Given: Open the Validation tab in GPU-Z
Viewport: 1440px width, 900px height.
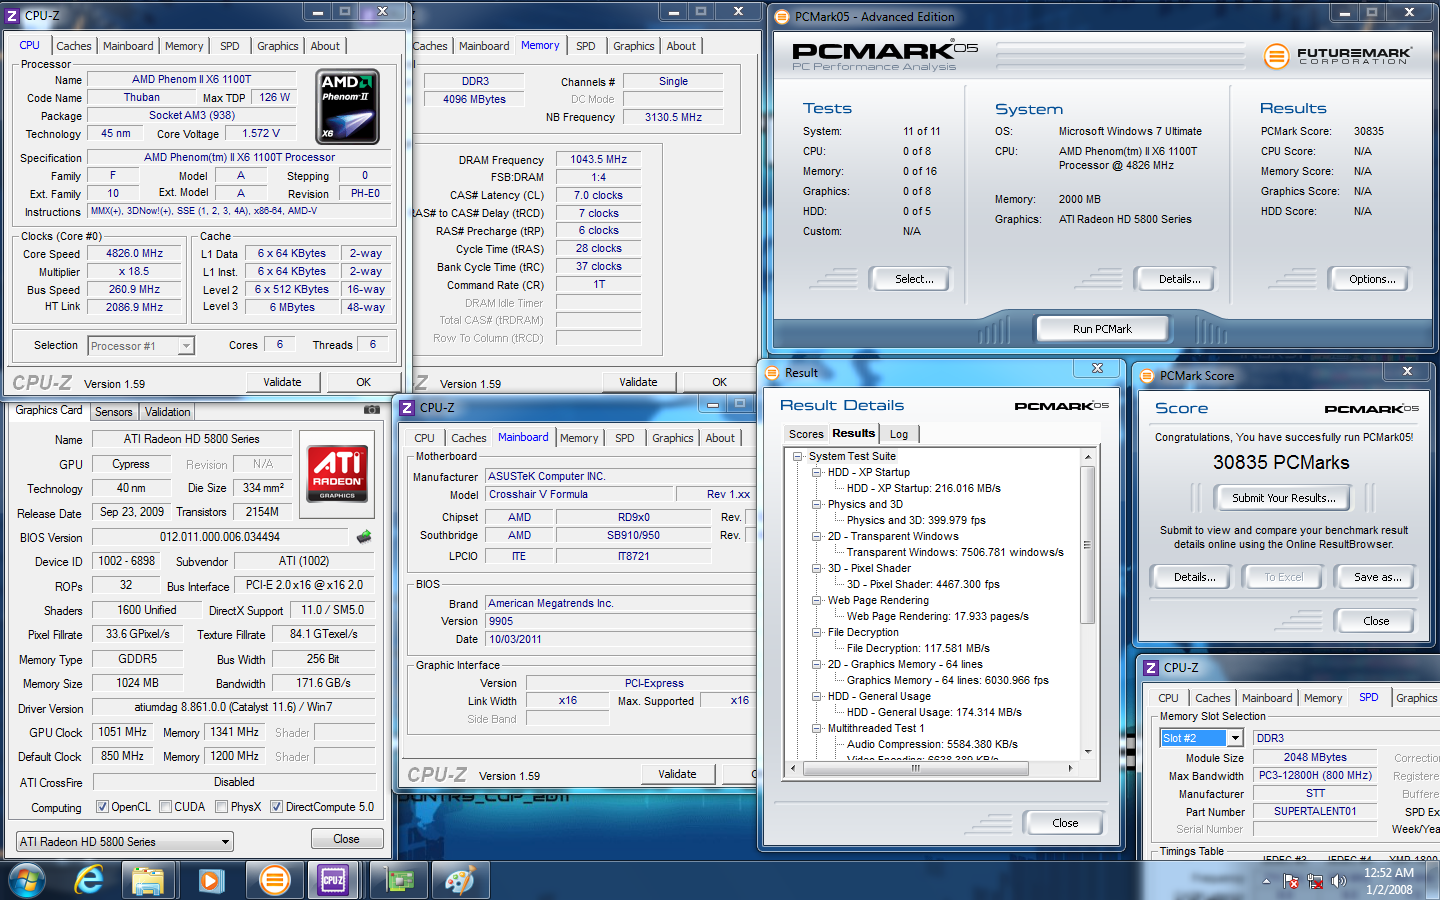Looking at the screenshot, I should coord(167,412).
